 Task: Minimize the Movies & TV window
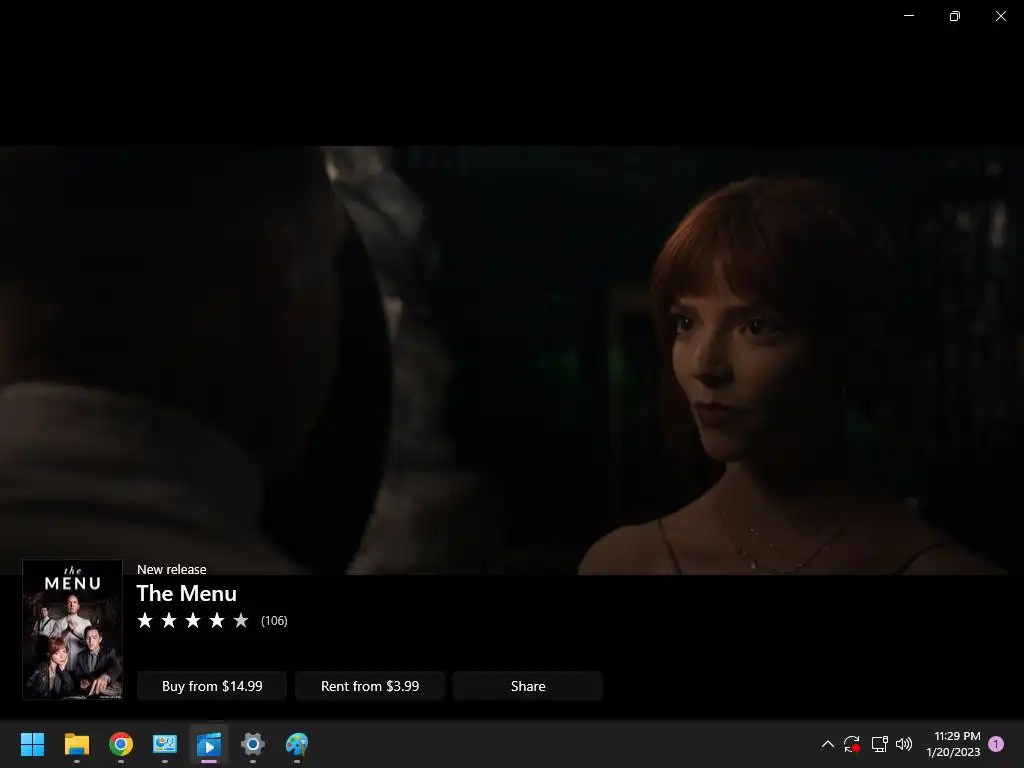[909, 16]
